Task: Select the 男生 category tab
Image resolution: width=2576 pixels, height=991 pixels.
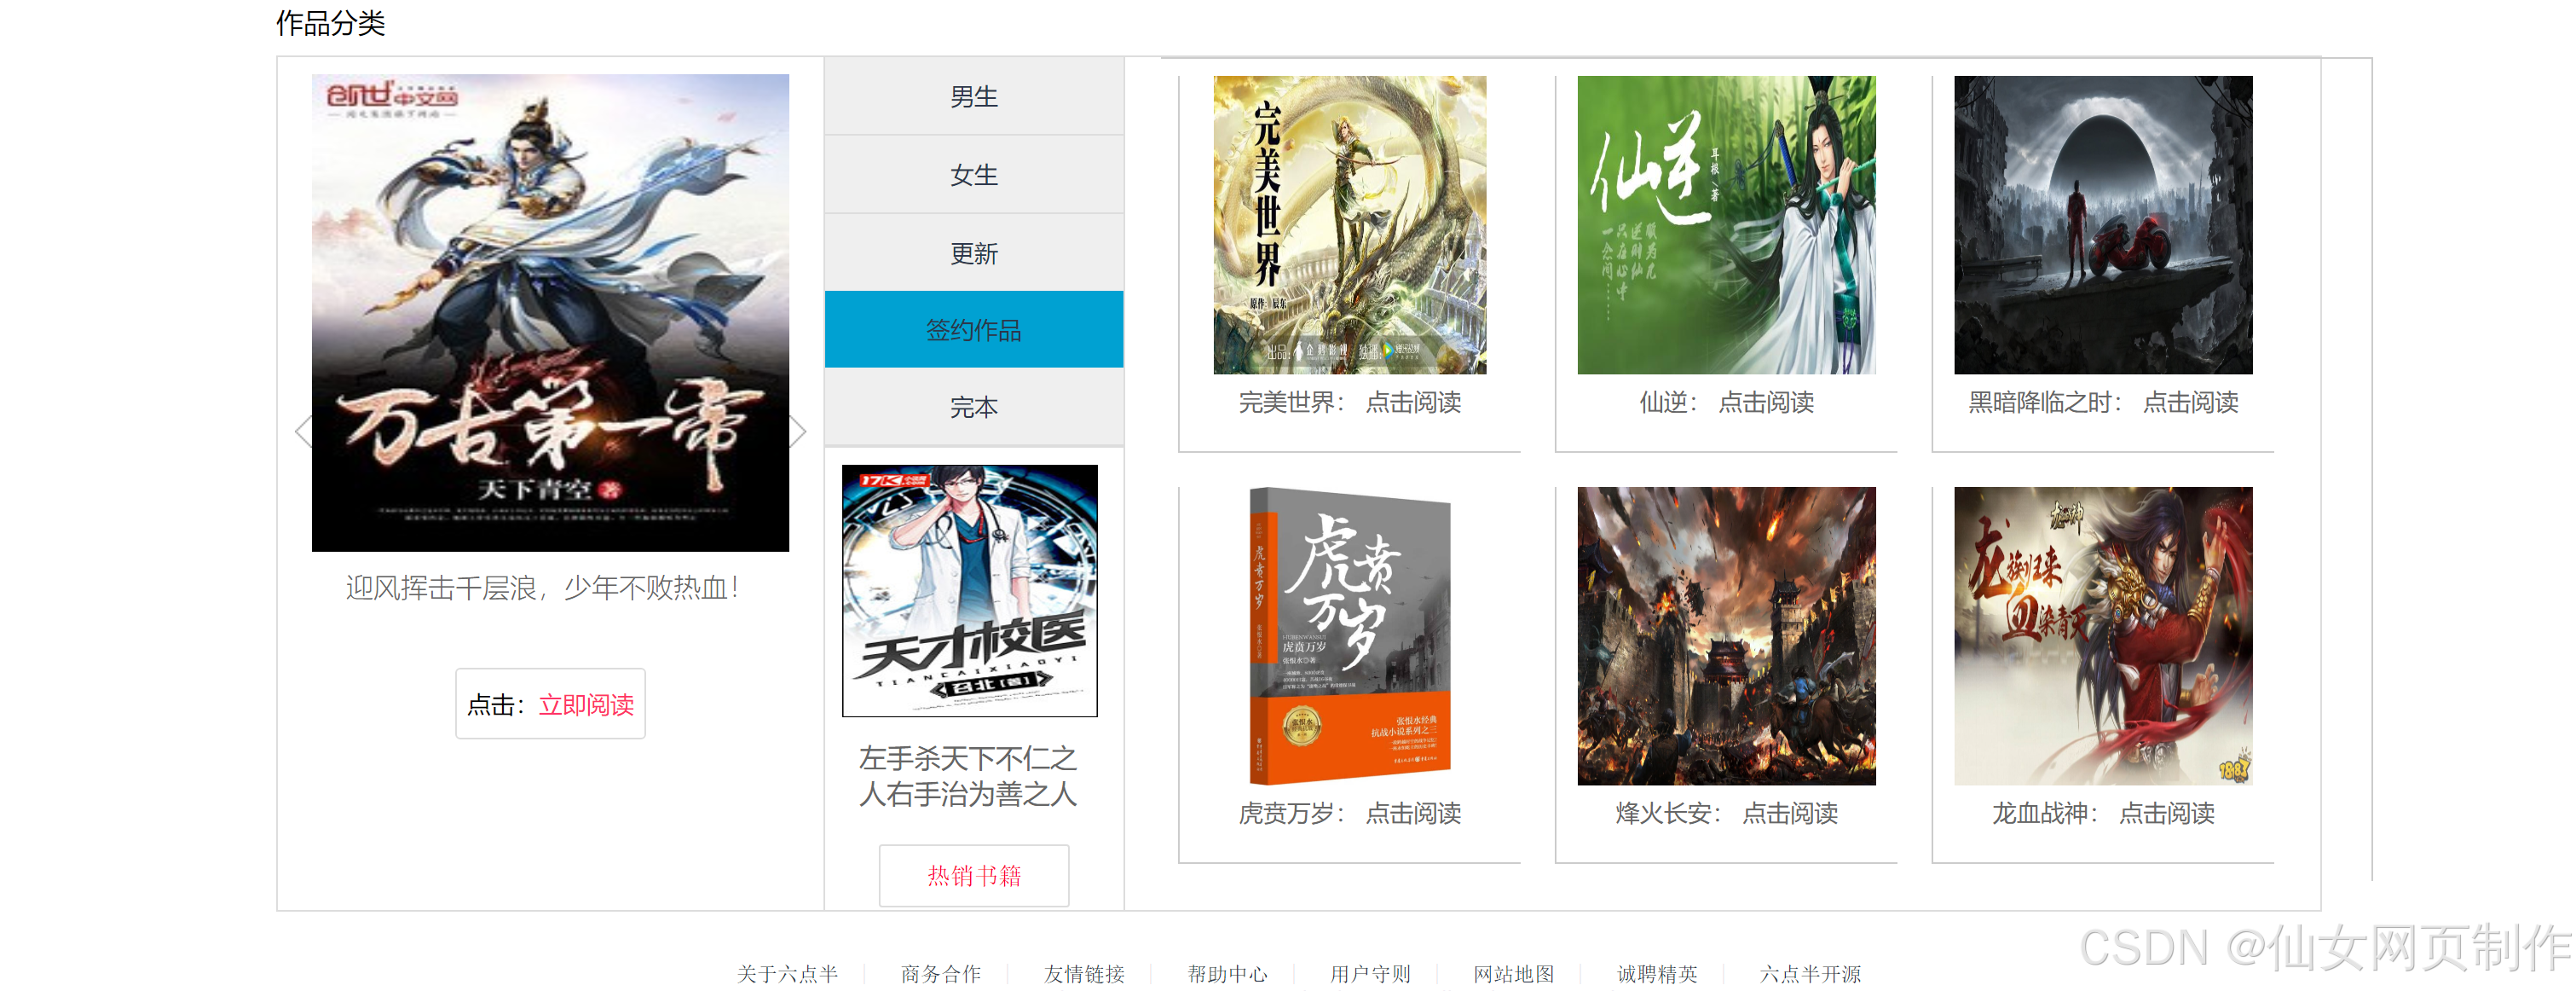Action: pyautogui.click(x=973, y=97)
